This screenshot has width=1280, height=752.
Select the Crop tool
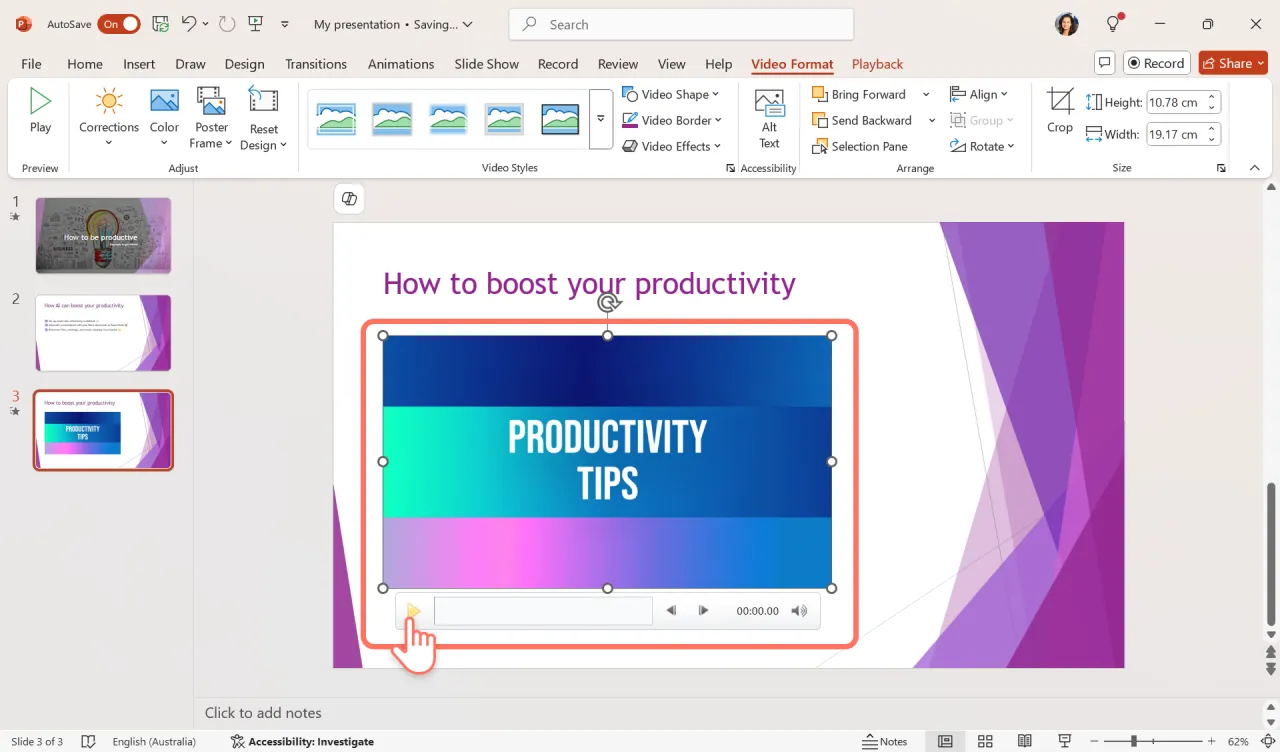click(x=1060, y=110)
